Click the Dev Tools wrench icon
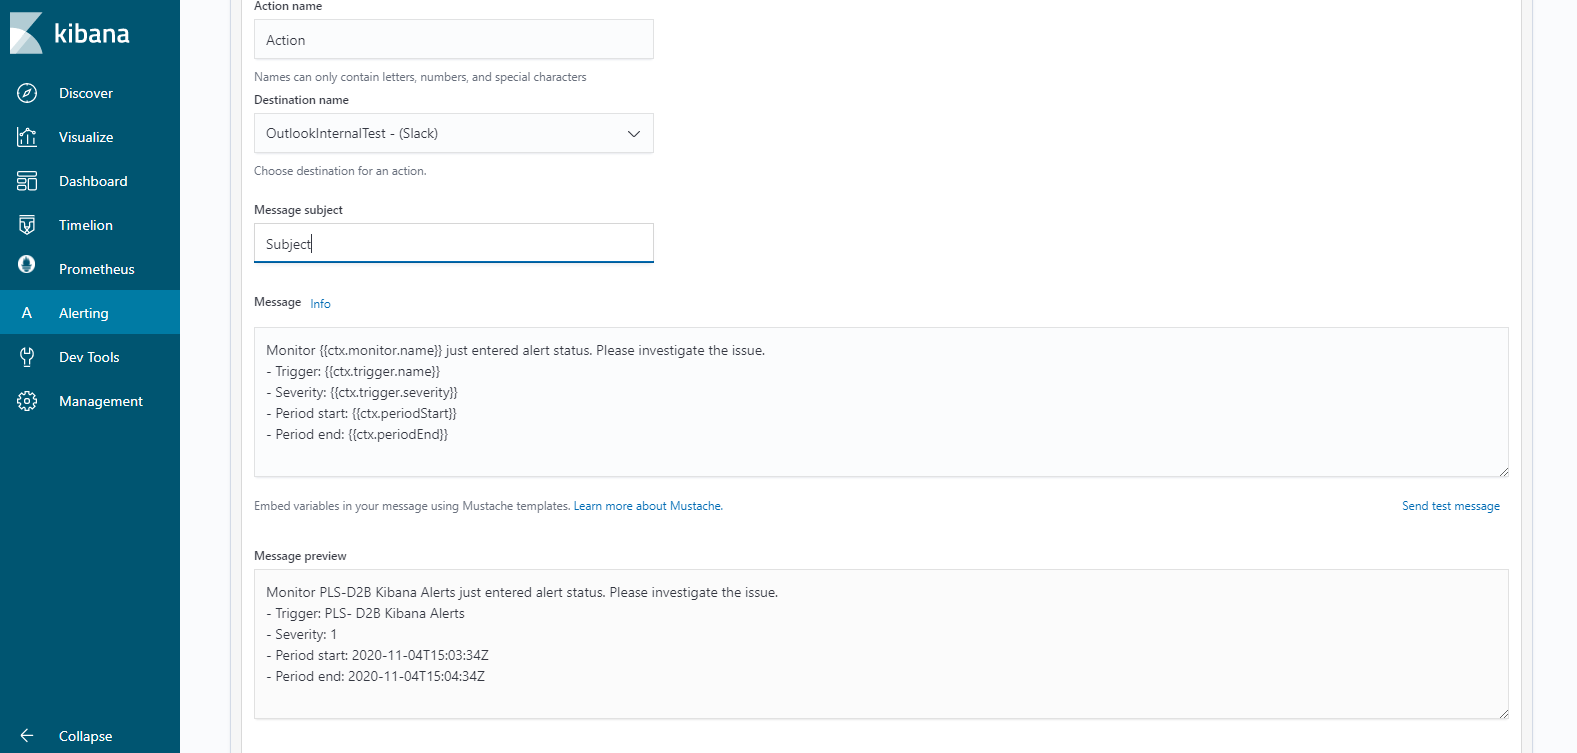Viewport: 1577px width, 753px height. tap(27, 357)
